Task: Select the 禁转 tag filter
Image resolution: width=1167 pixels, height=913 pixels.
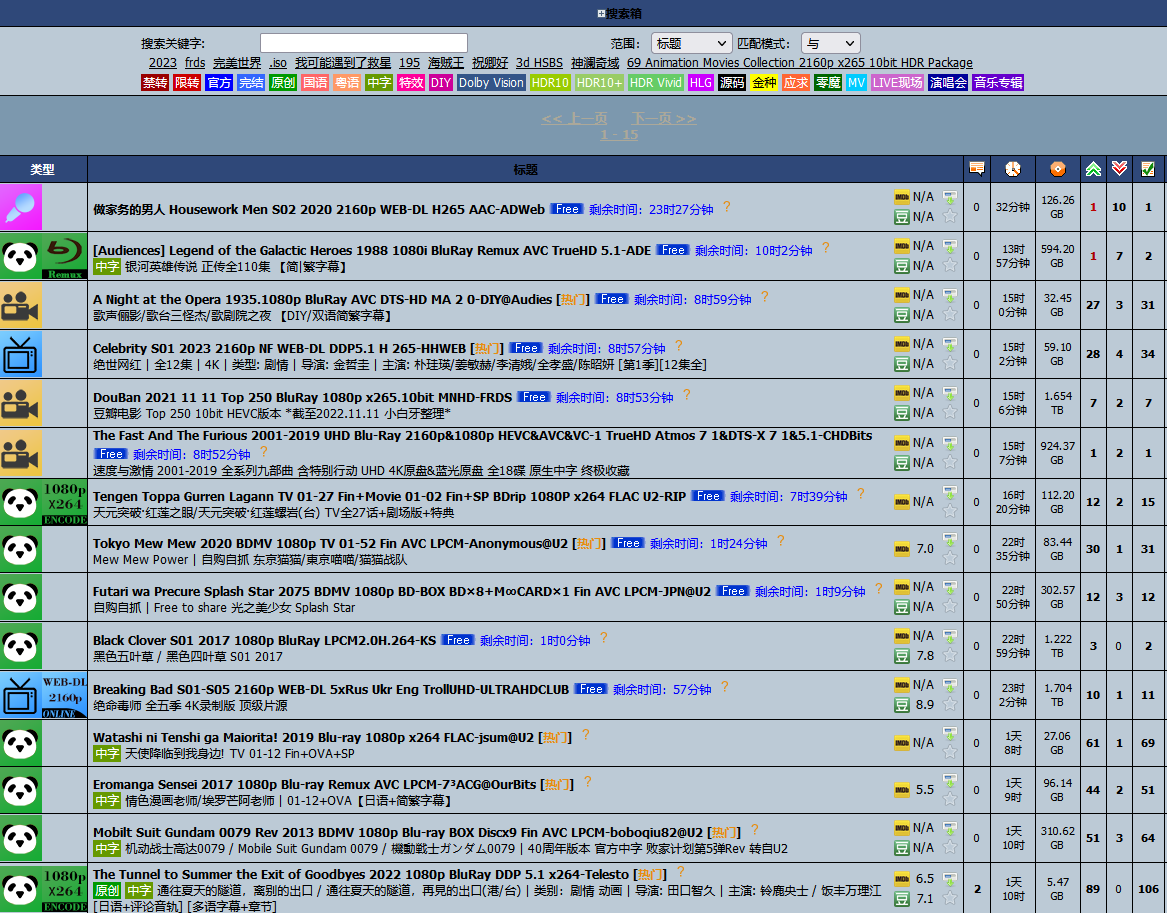Action: pyautogui.click(x=155, y=83)
